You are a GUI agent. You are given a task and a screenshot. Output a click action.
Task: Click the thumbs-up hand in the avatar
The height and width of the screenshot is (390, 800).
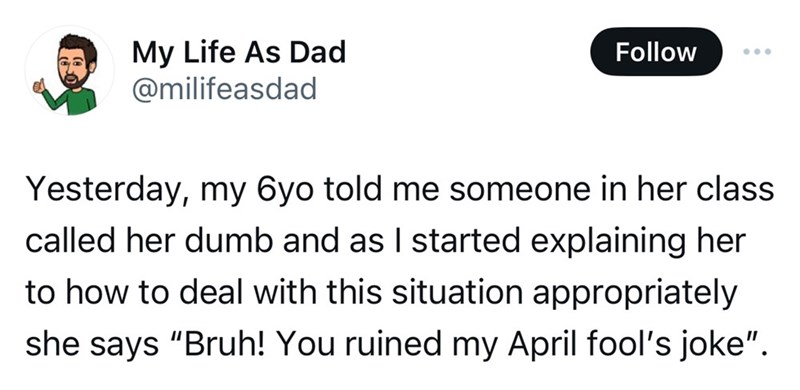click(x=39, y=85)
